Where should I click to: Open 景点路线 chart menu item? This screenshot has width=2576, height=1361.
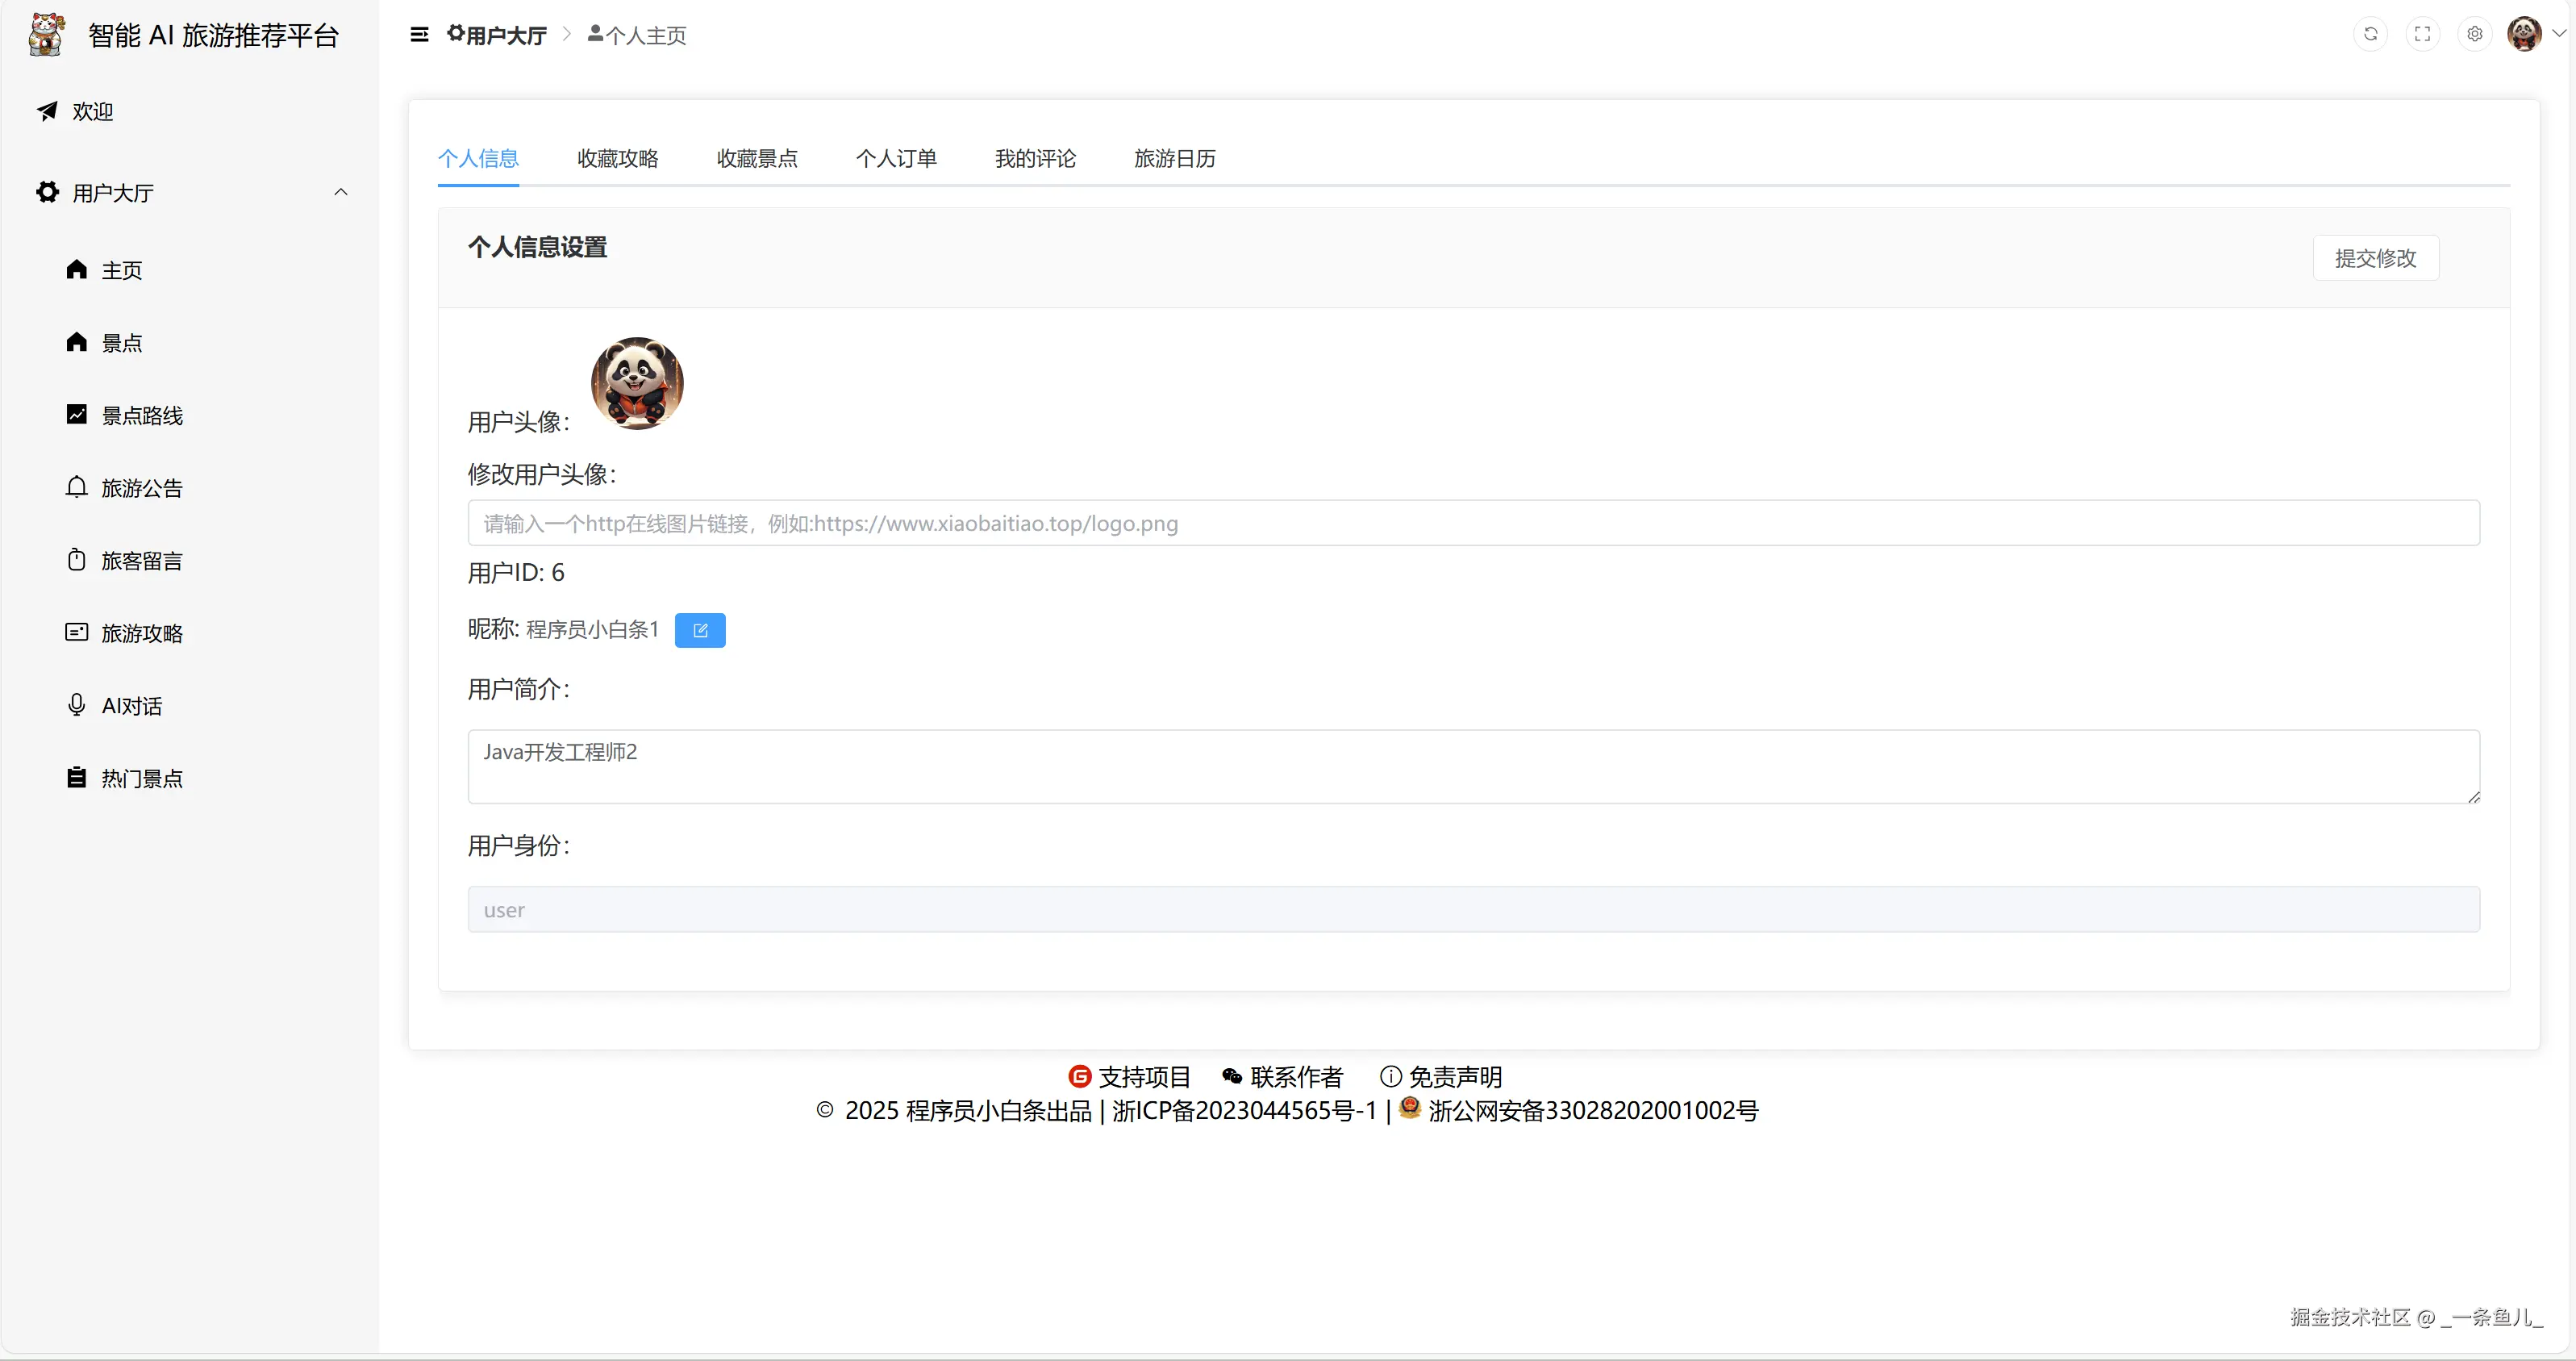(x=140, y=416)
